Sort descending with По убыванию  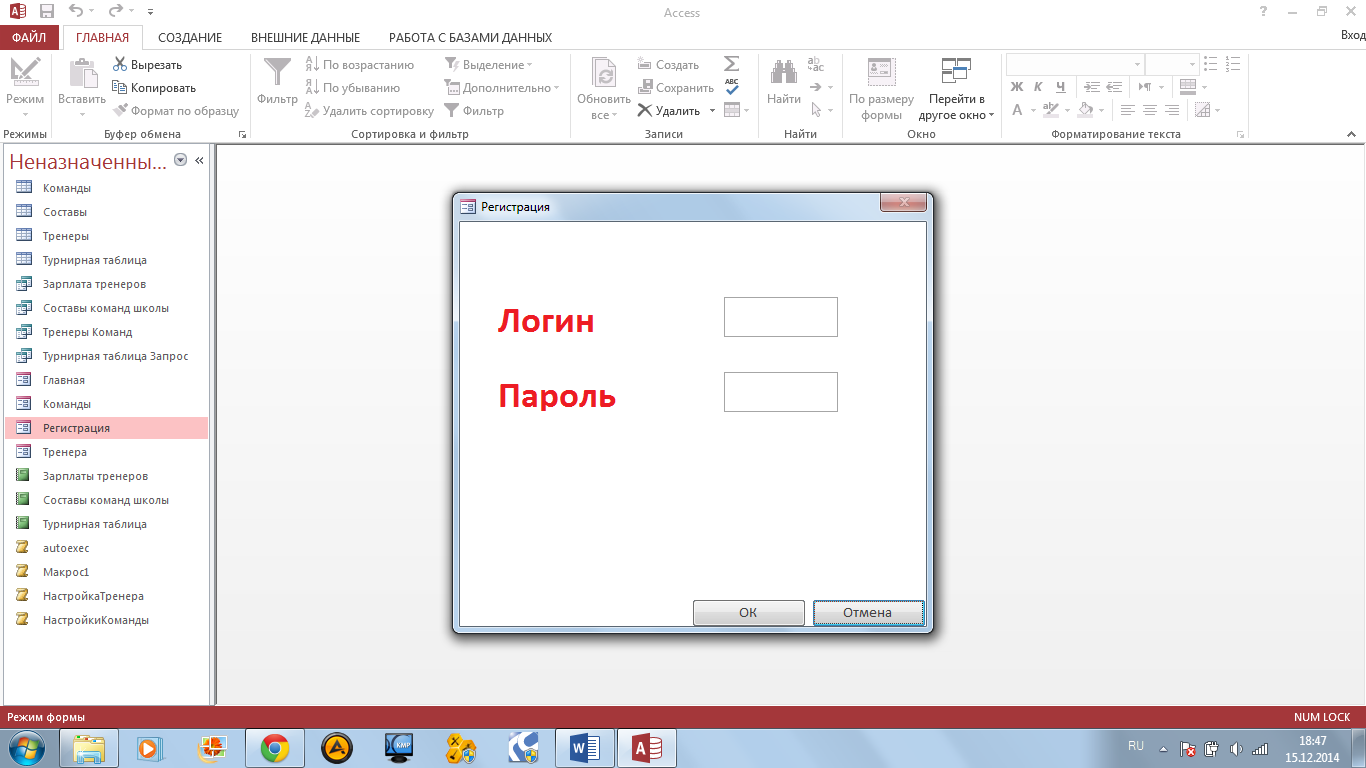[x=352, y=87]
